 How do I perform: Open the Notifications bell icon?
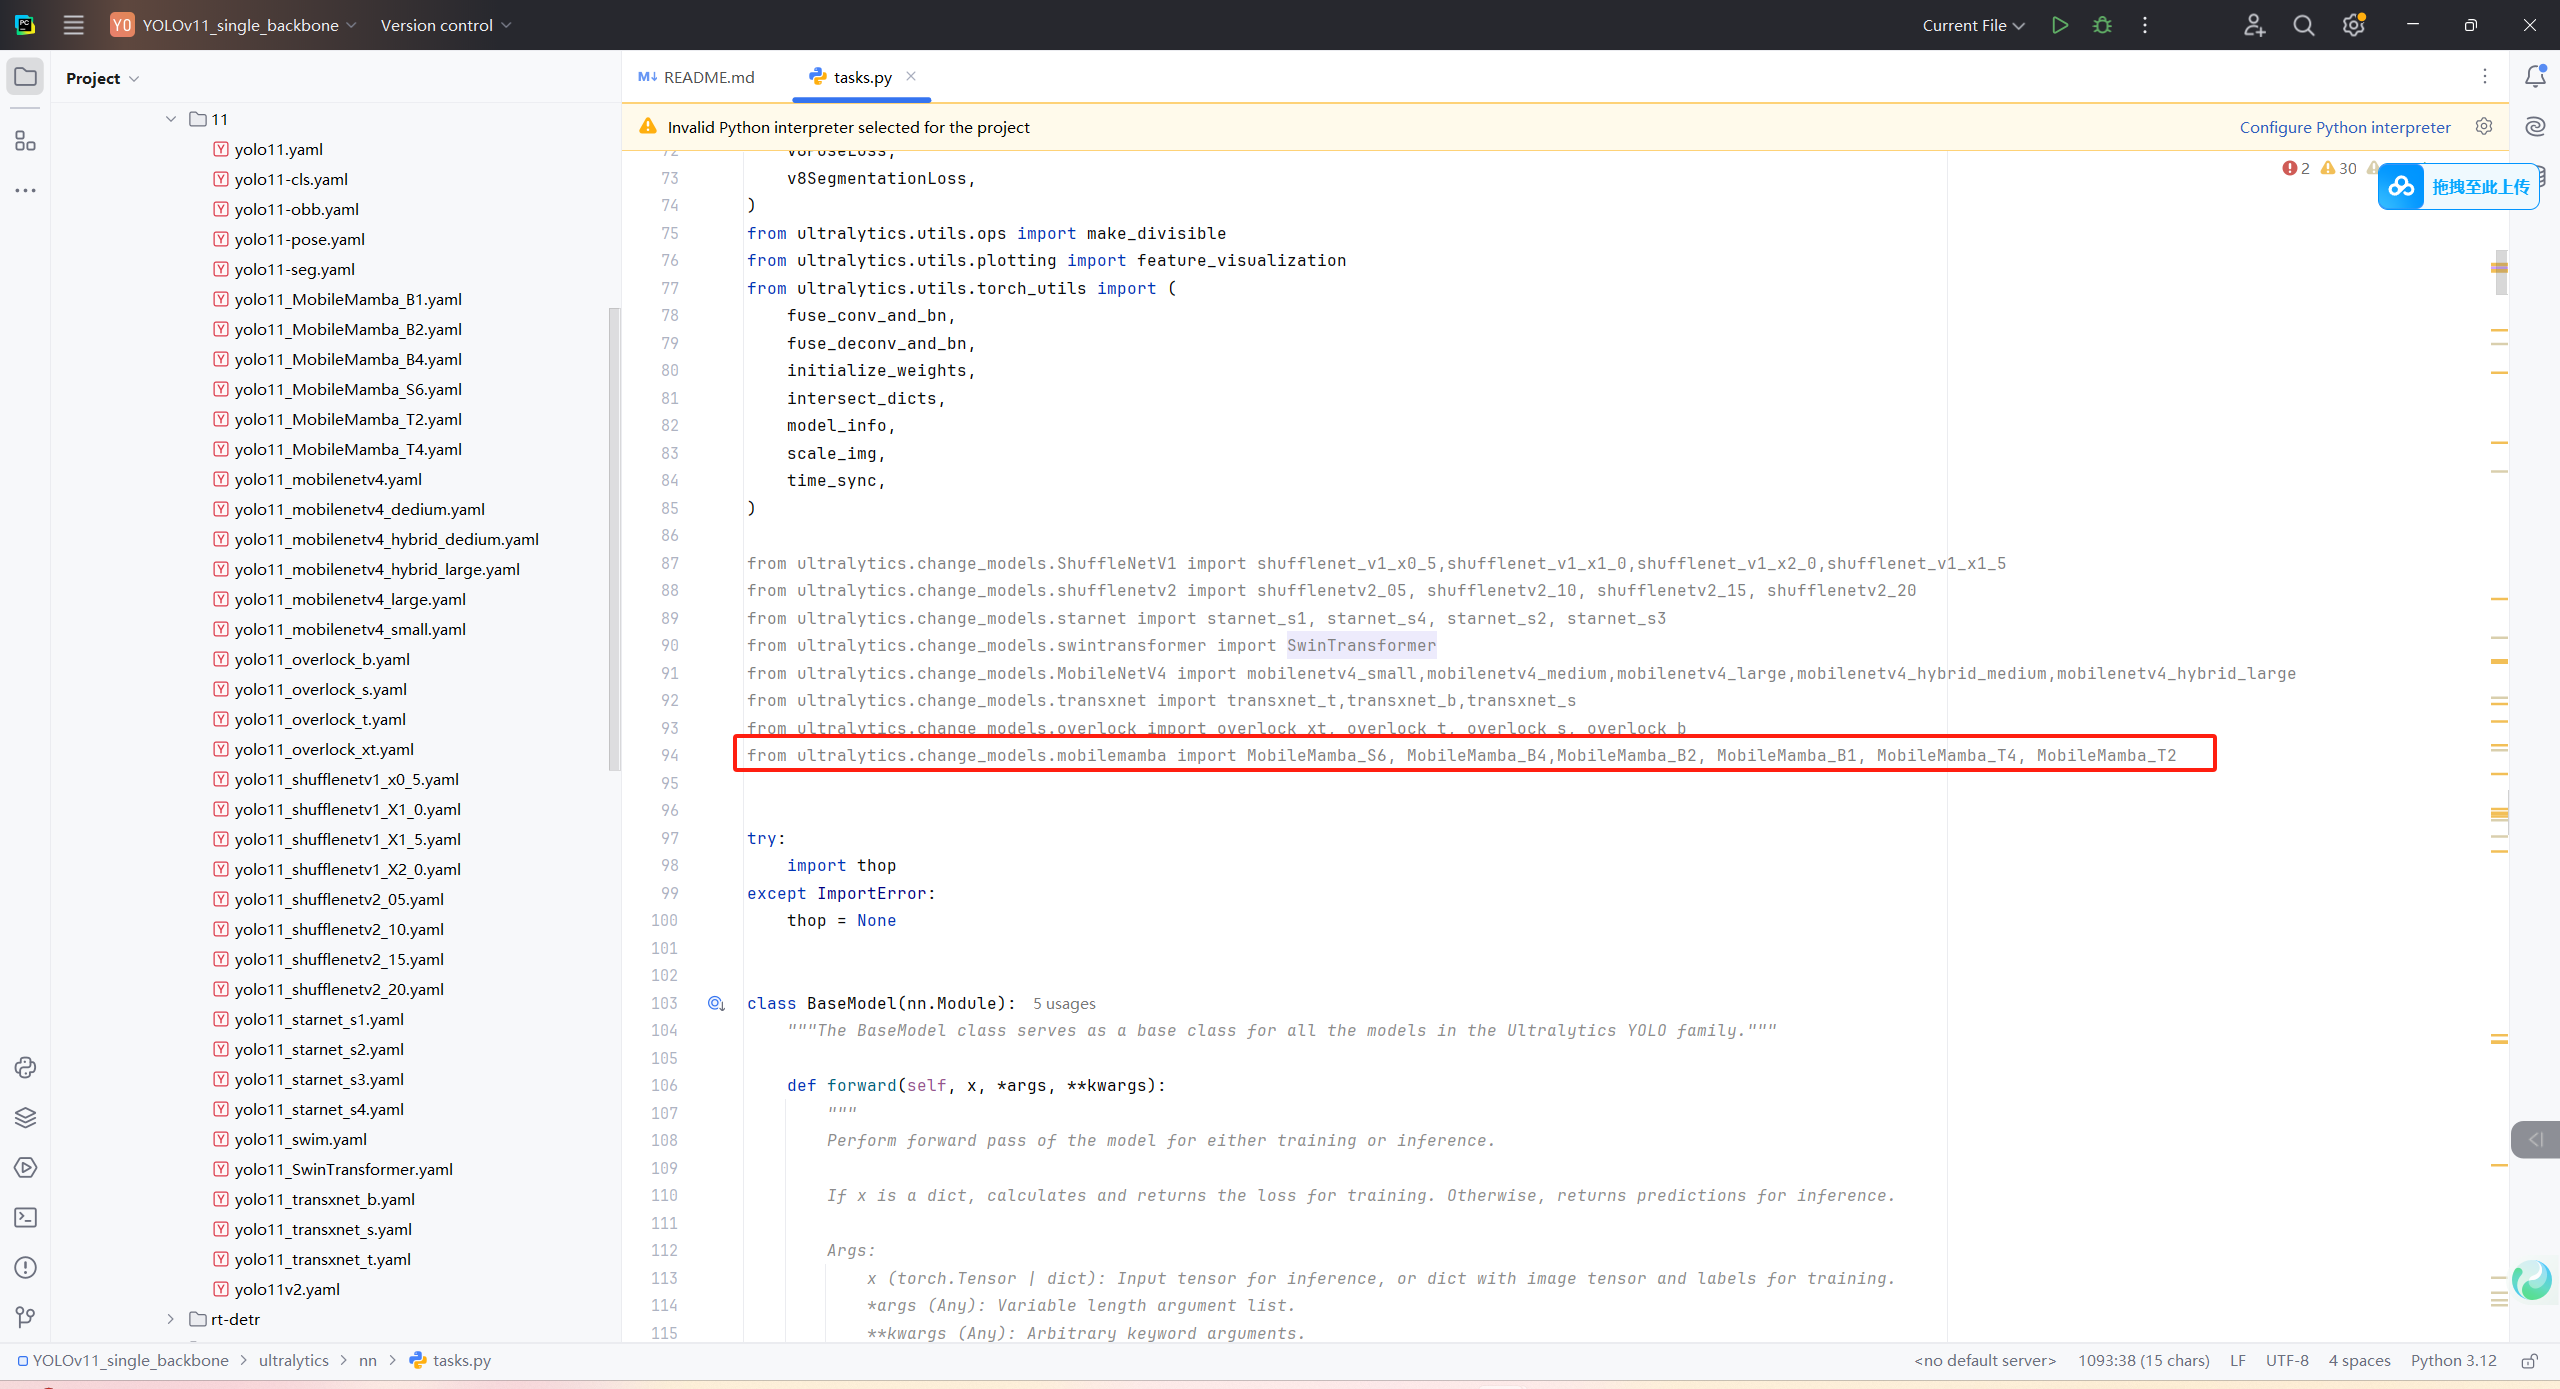coord(2535,76)
